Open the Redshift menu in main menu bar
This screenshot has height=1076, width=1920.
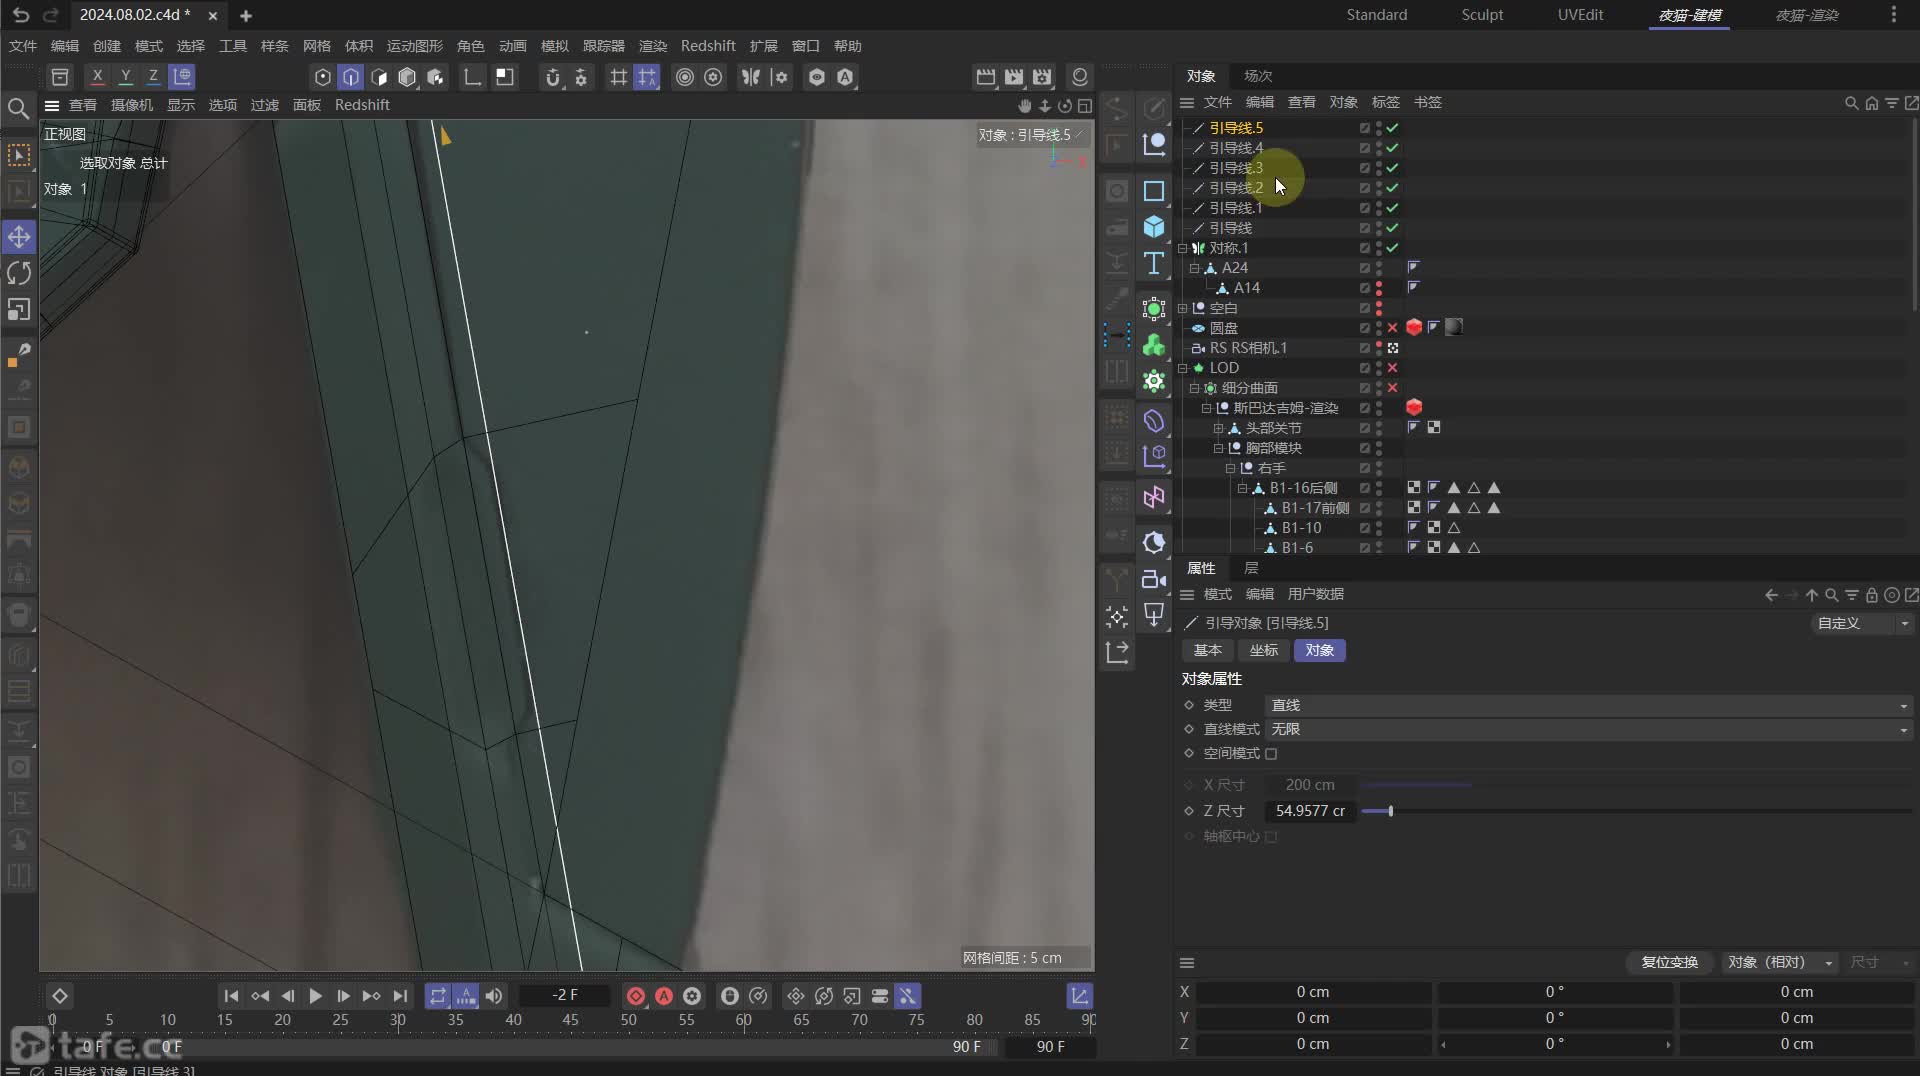[x=708, y=46]
